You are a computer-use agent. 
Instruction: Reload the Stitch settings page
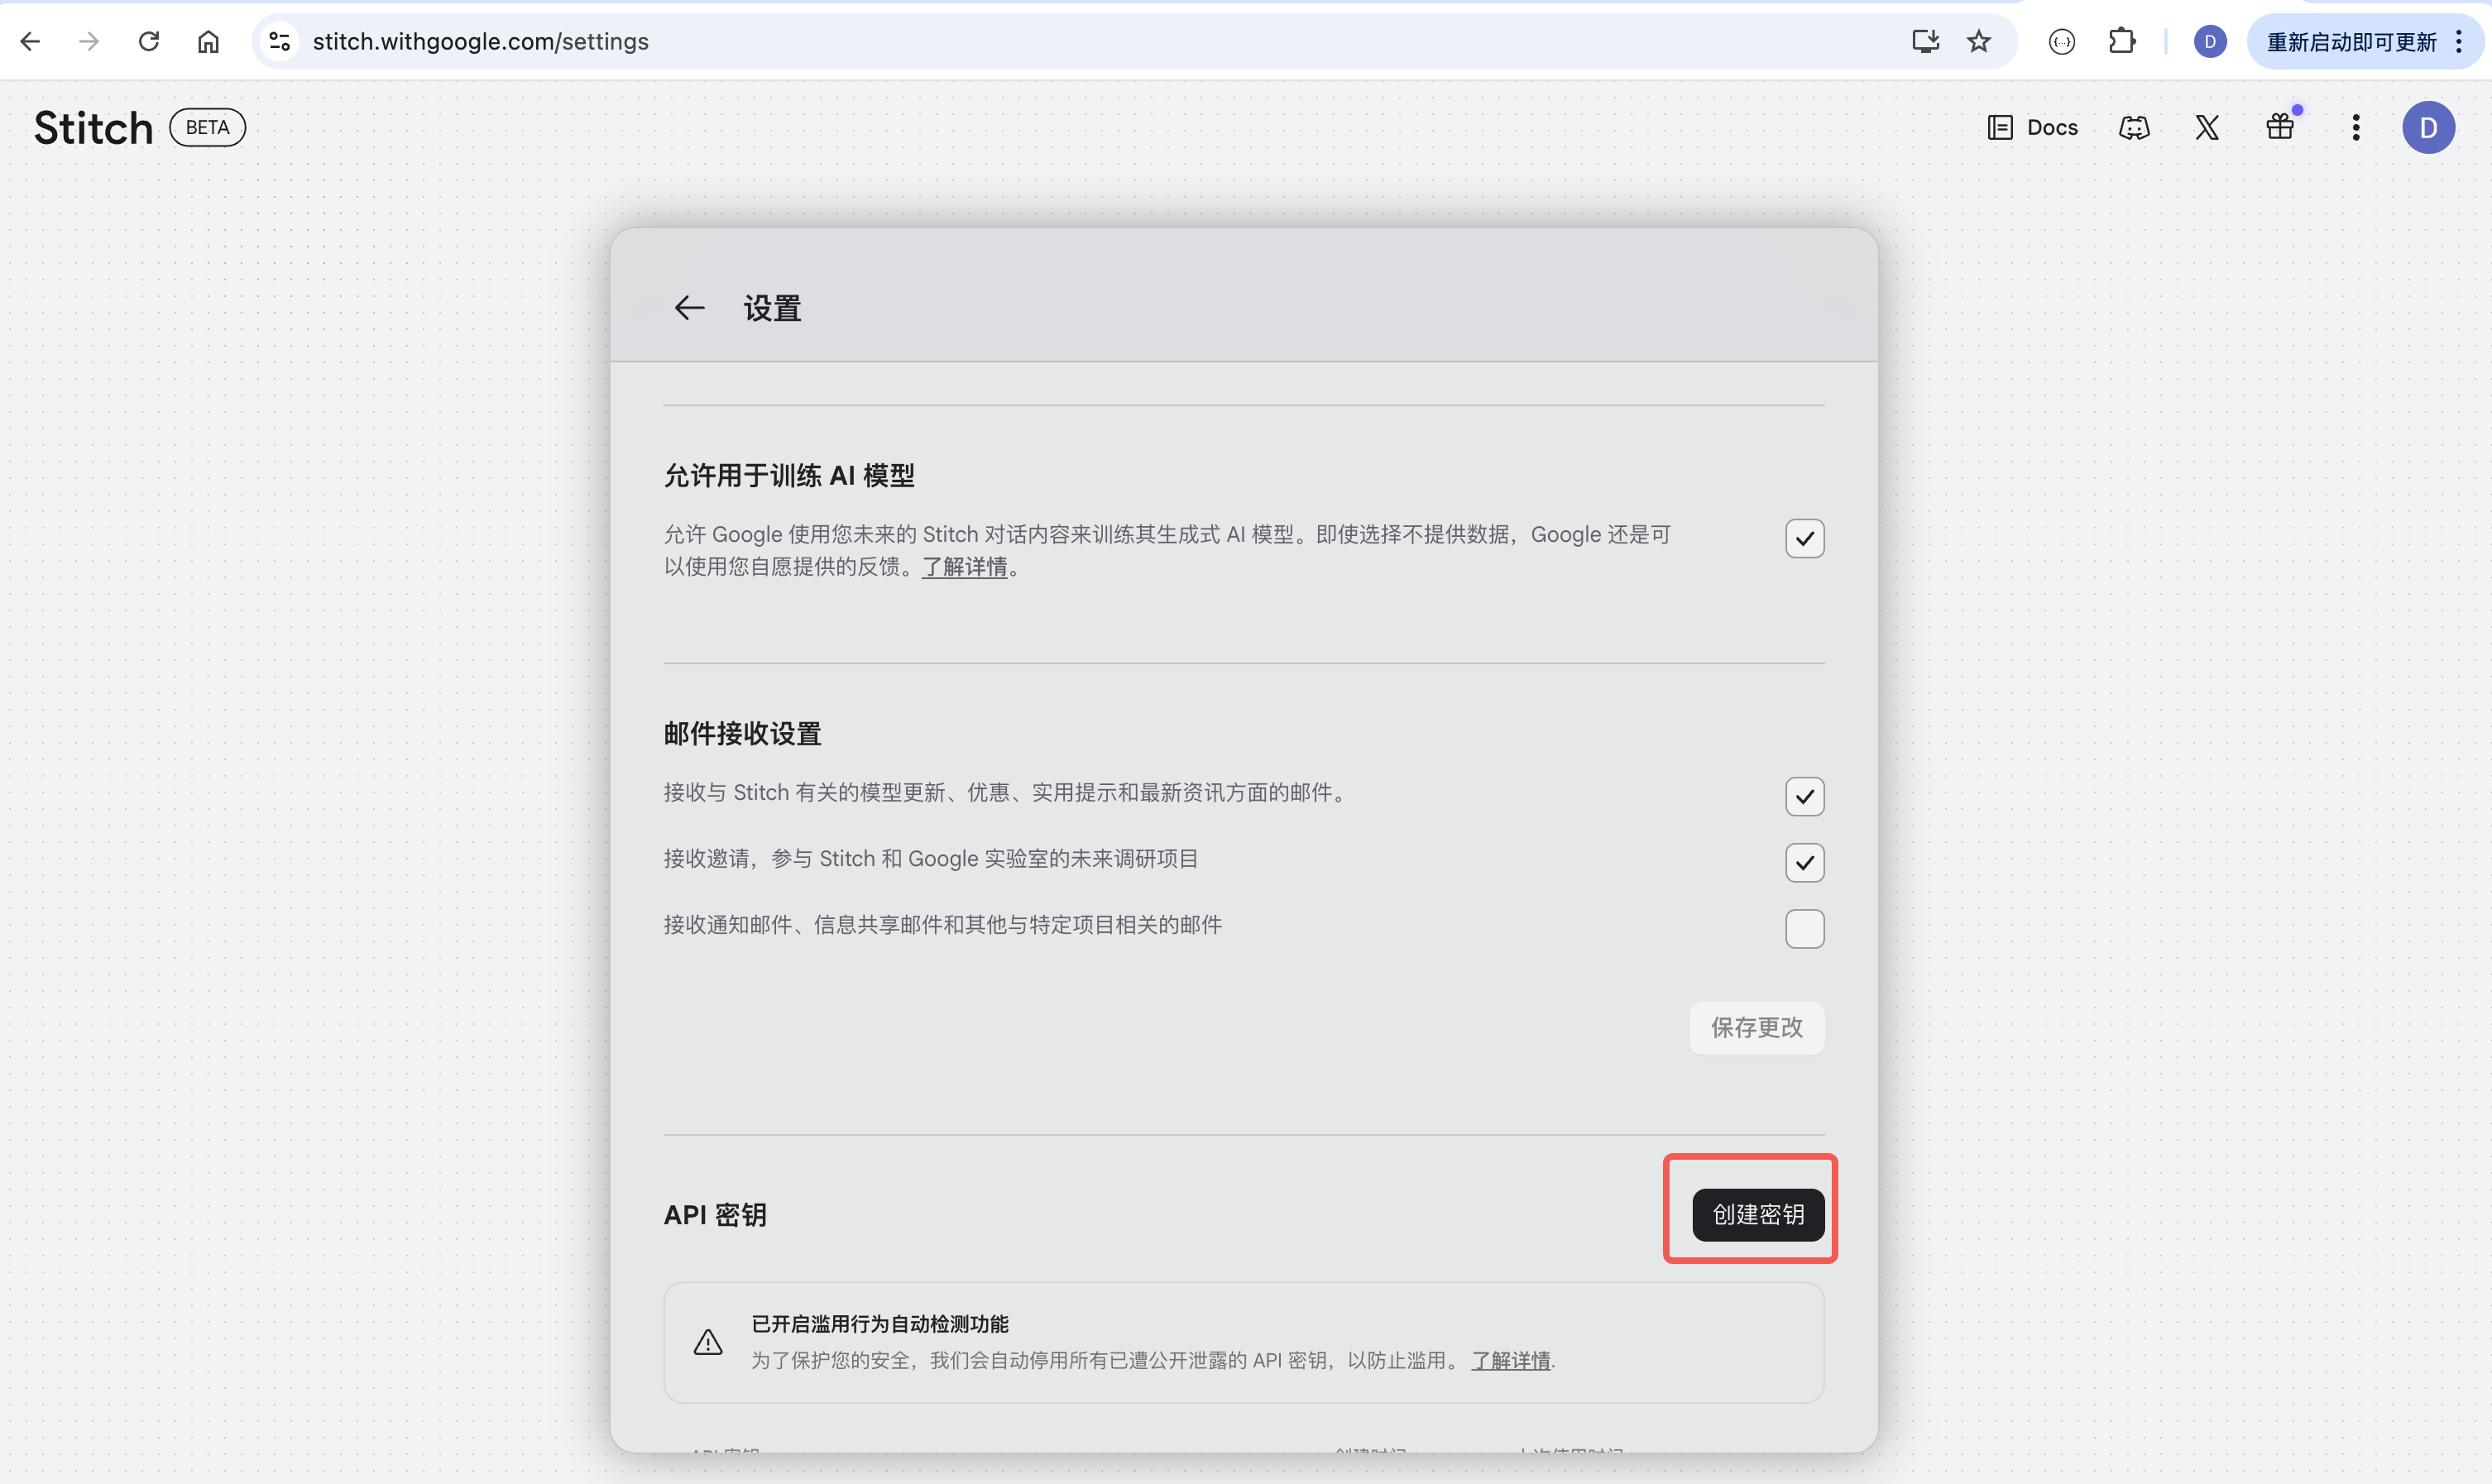(149, 41)
